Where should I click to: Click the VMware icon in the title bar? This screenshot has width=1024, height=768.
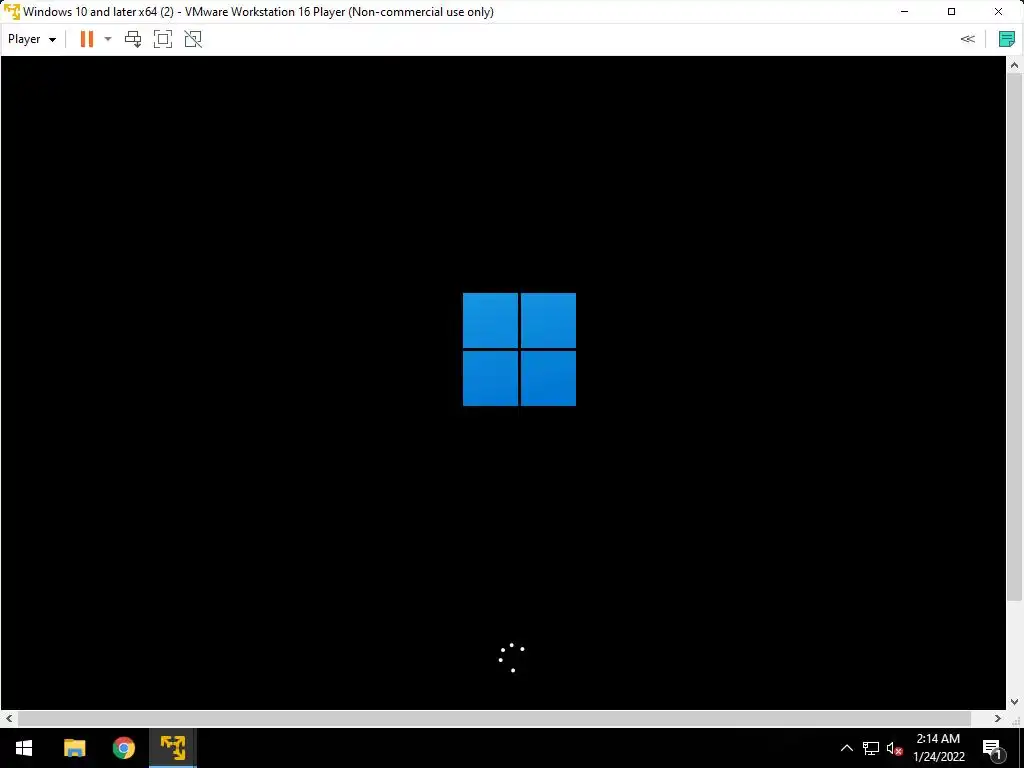tap(12, 12)
